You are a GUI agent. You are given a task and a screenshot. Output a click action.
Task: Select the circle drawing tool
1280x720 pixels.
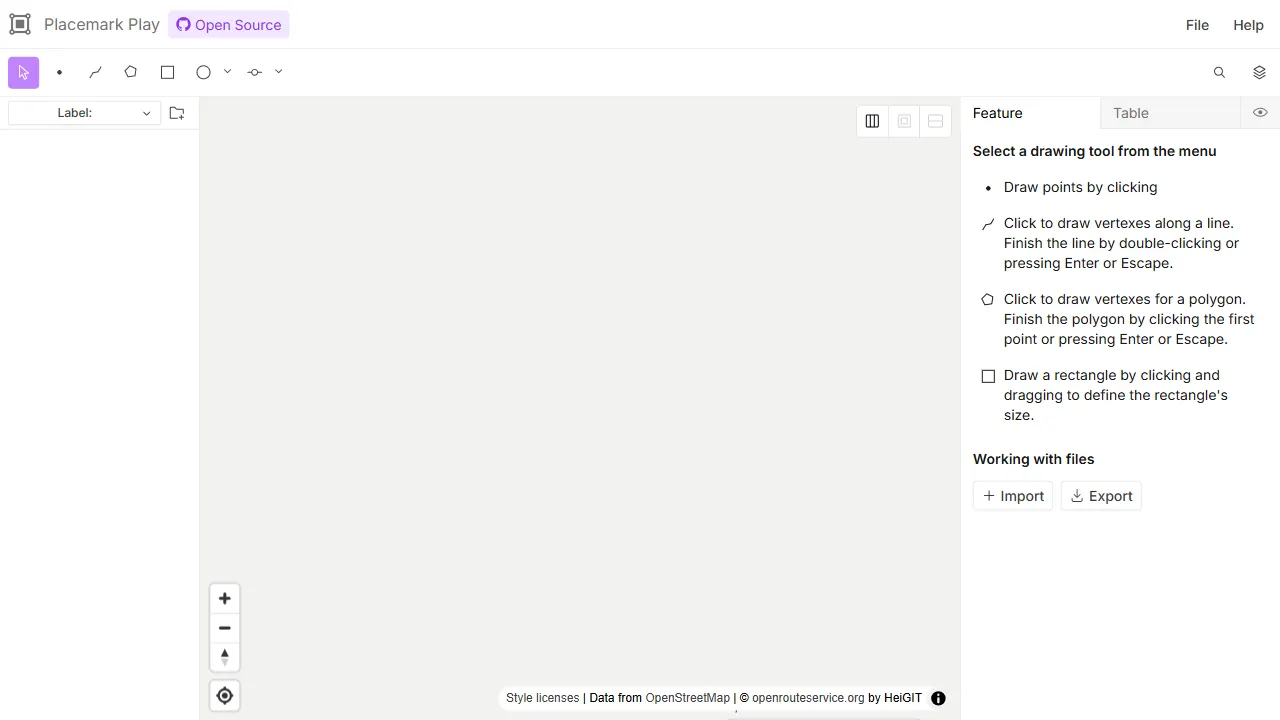204,72
